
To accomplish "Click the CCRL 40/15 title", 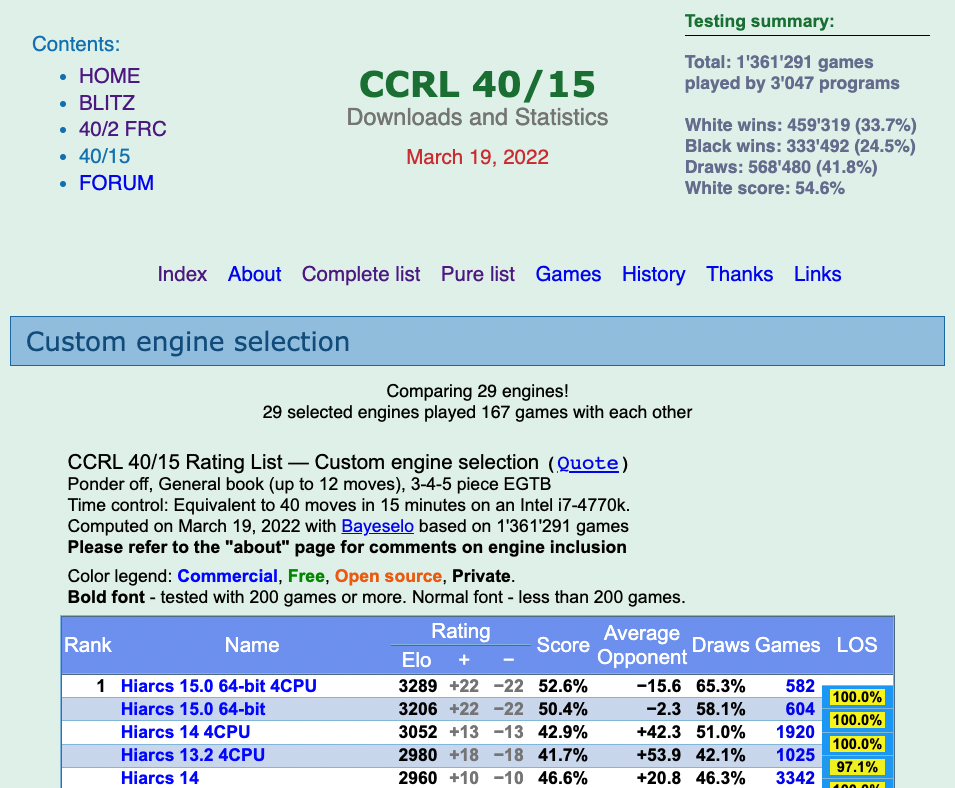I will tap(478, 84).
